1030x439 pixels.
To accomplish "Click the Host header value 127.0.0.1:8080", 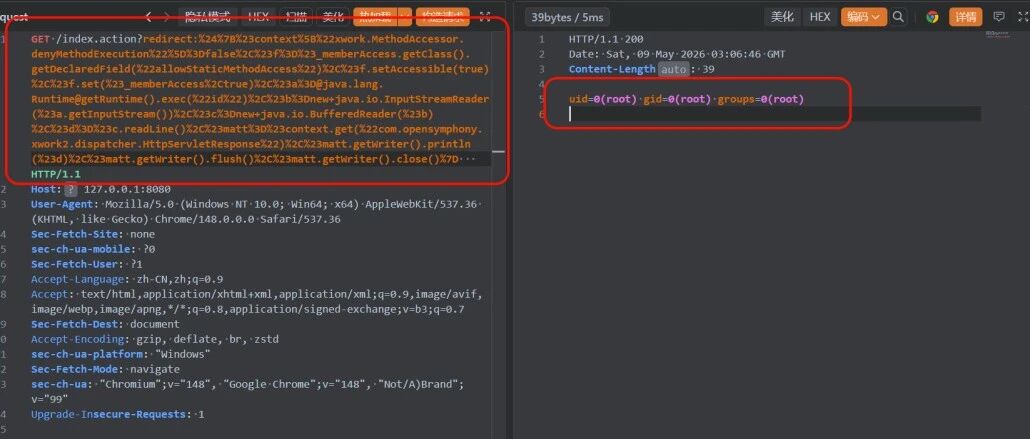I will pos(127,189).
